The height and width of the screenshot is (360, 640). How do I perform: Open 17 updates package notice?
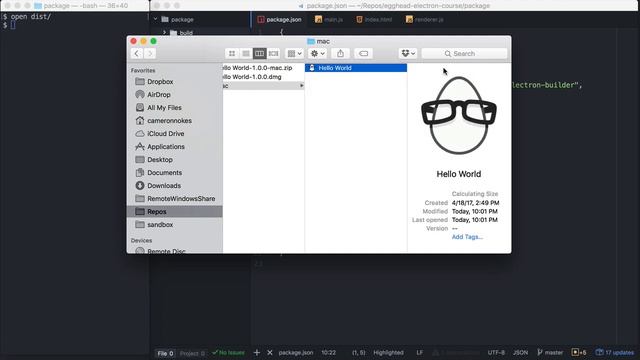(615, 353)
